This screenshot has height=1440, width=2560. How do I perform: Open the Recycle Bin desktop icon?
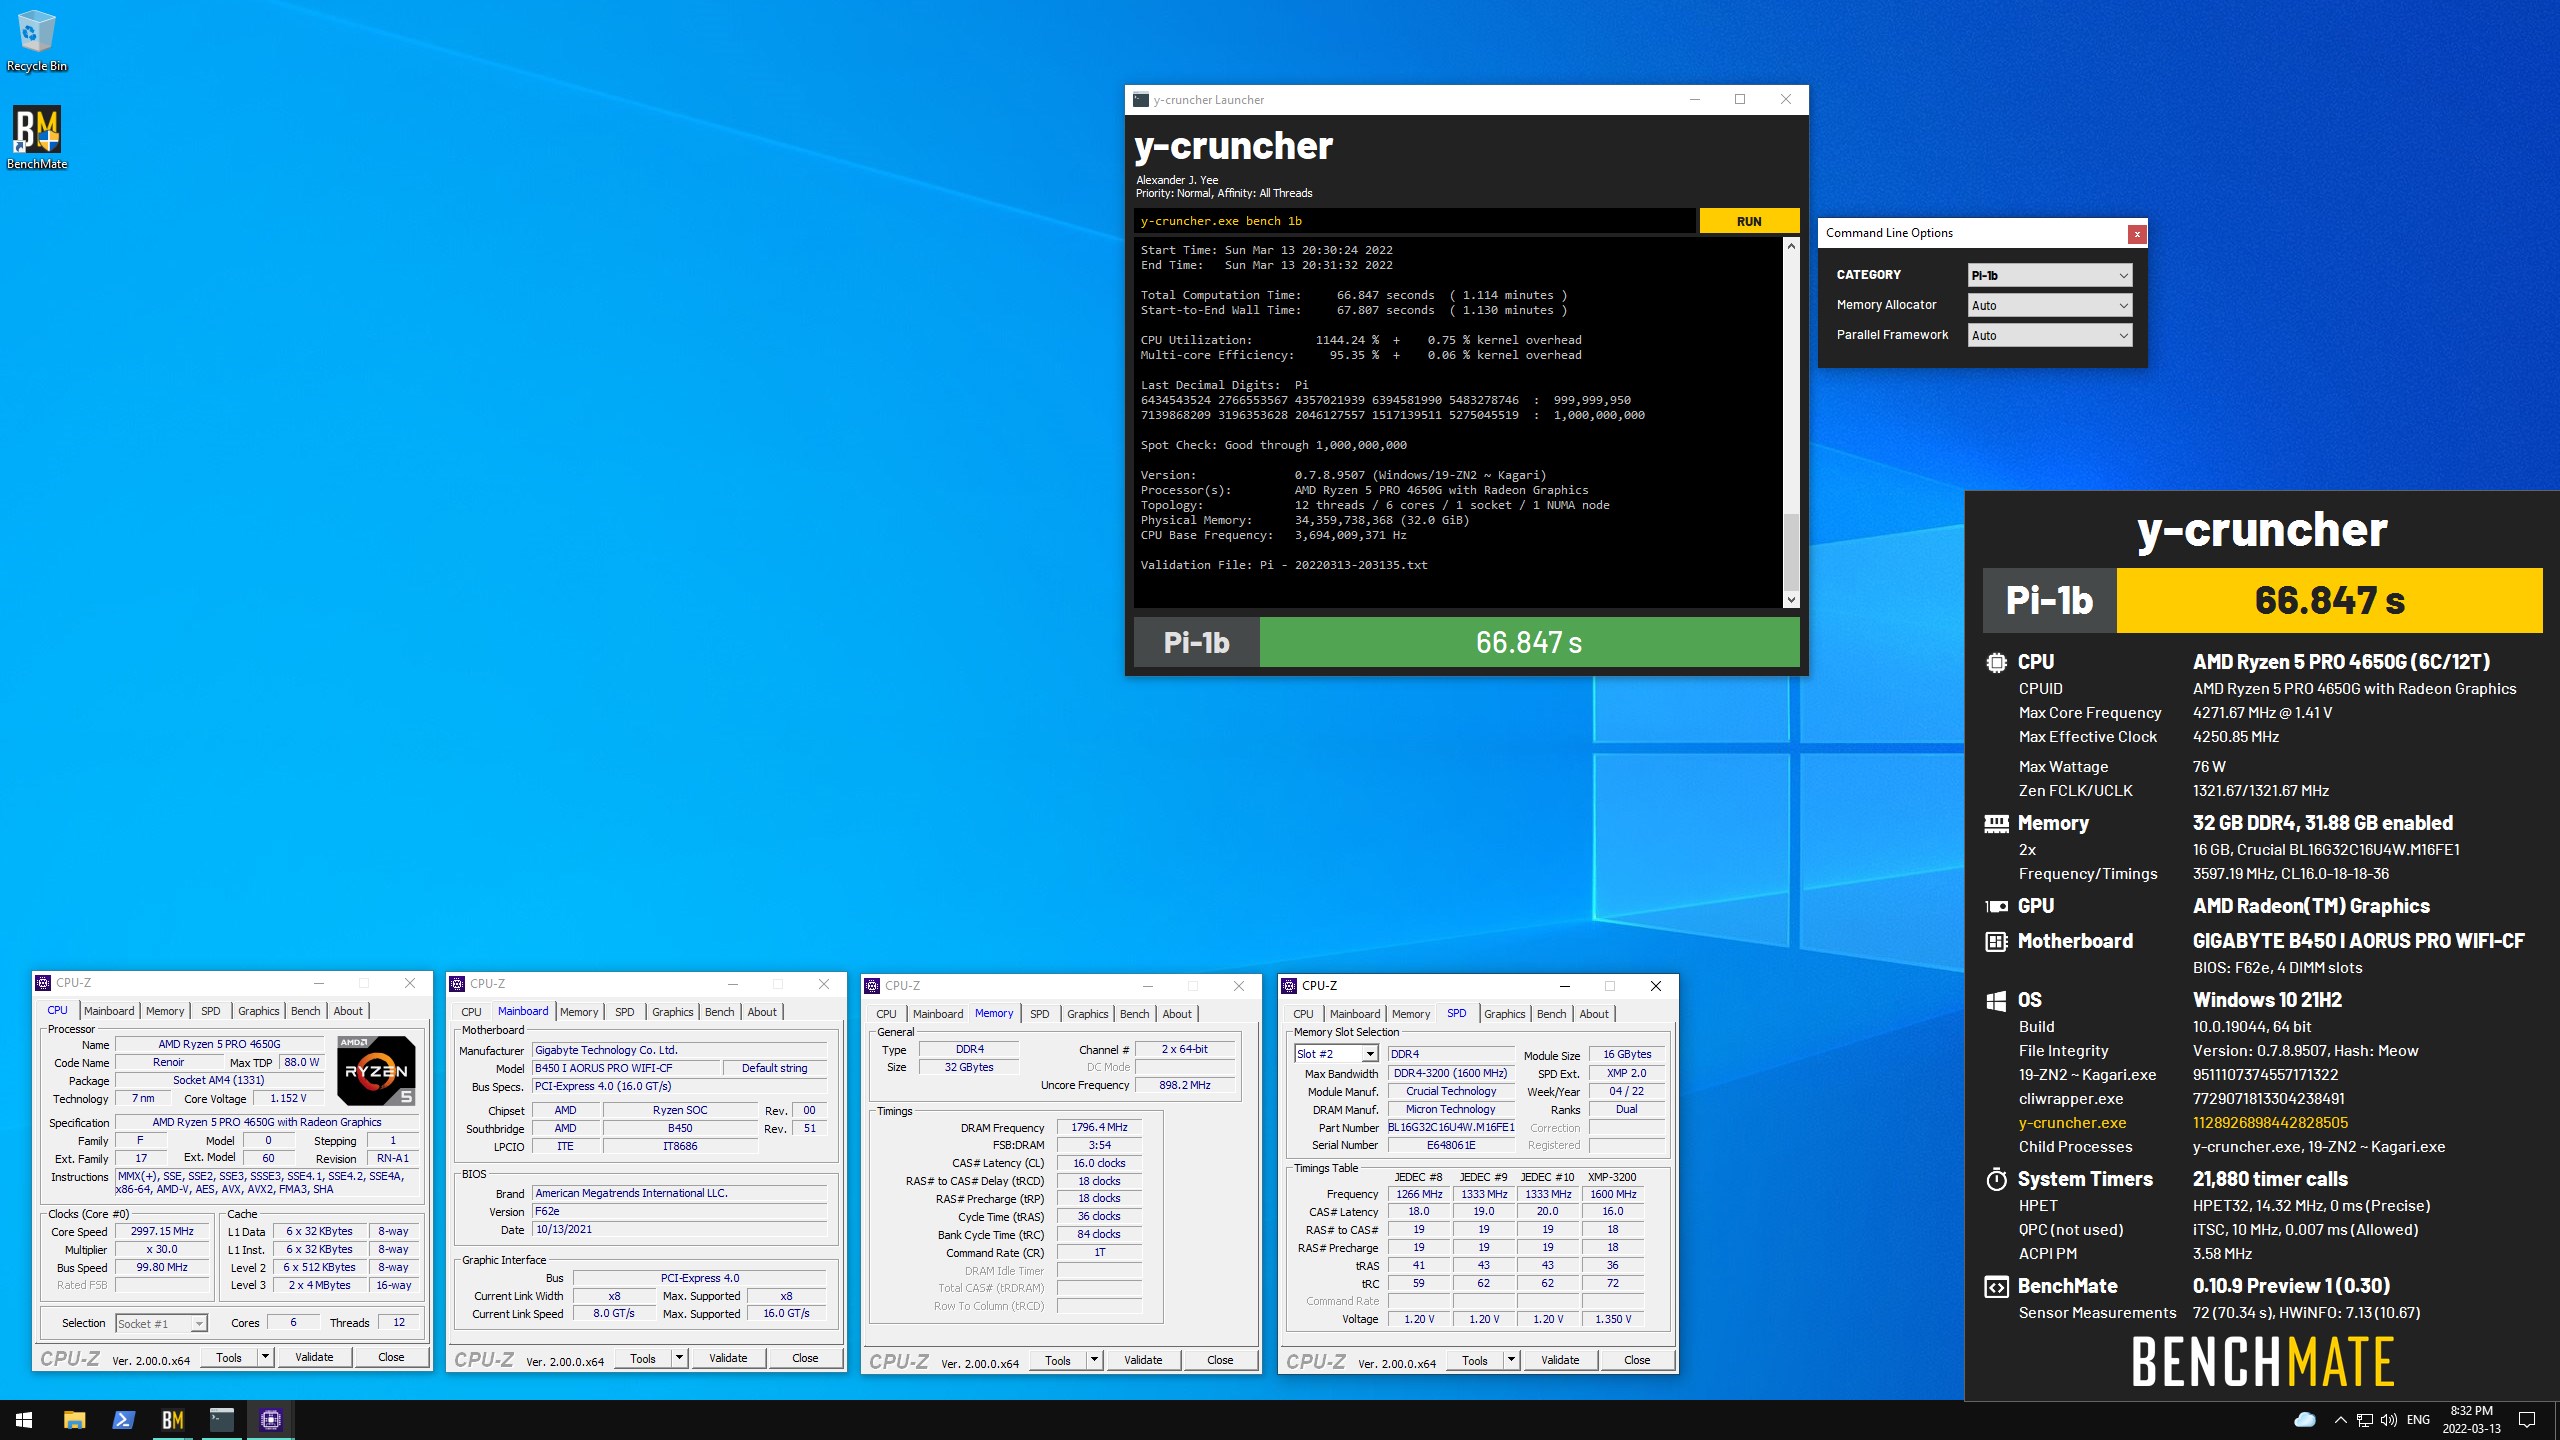(x=36, y=42)
